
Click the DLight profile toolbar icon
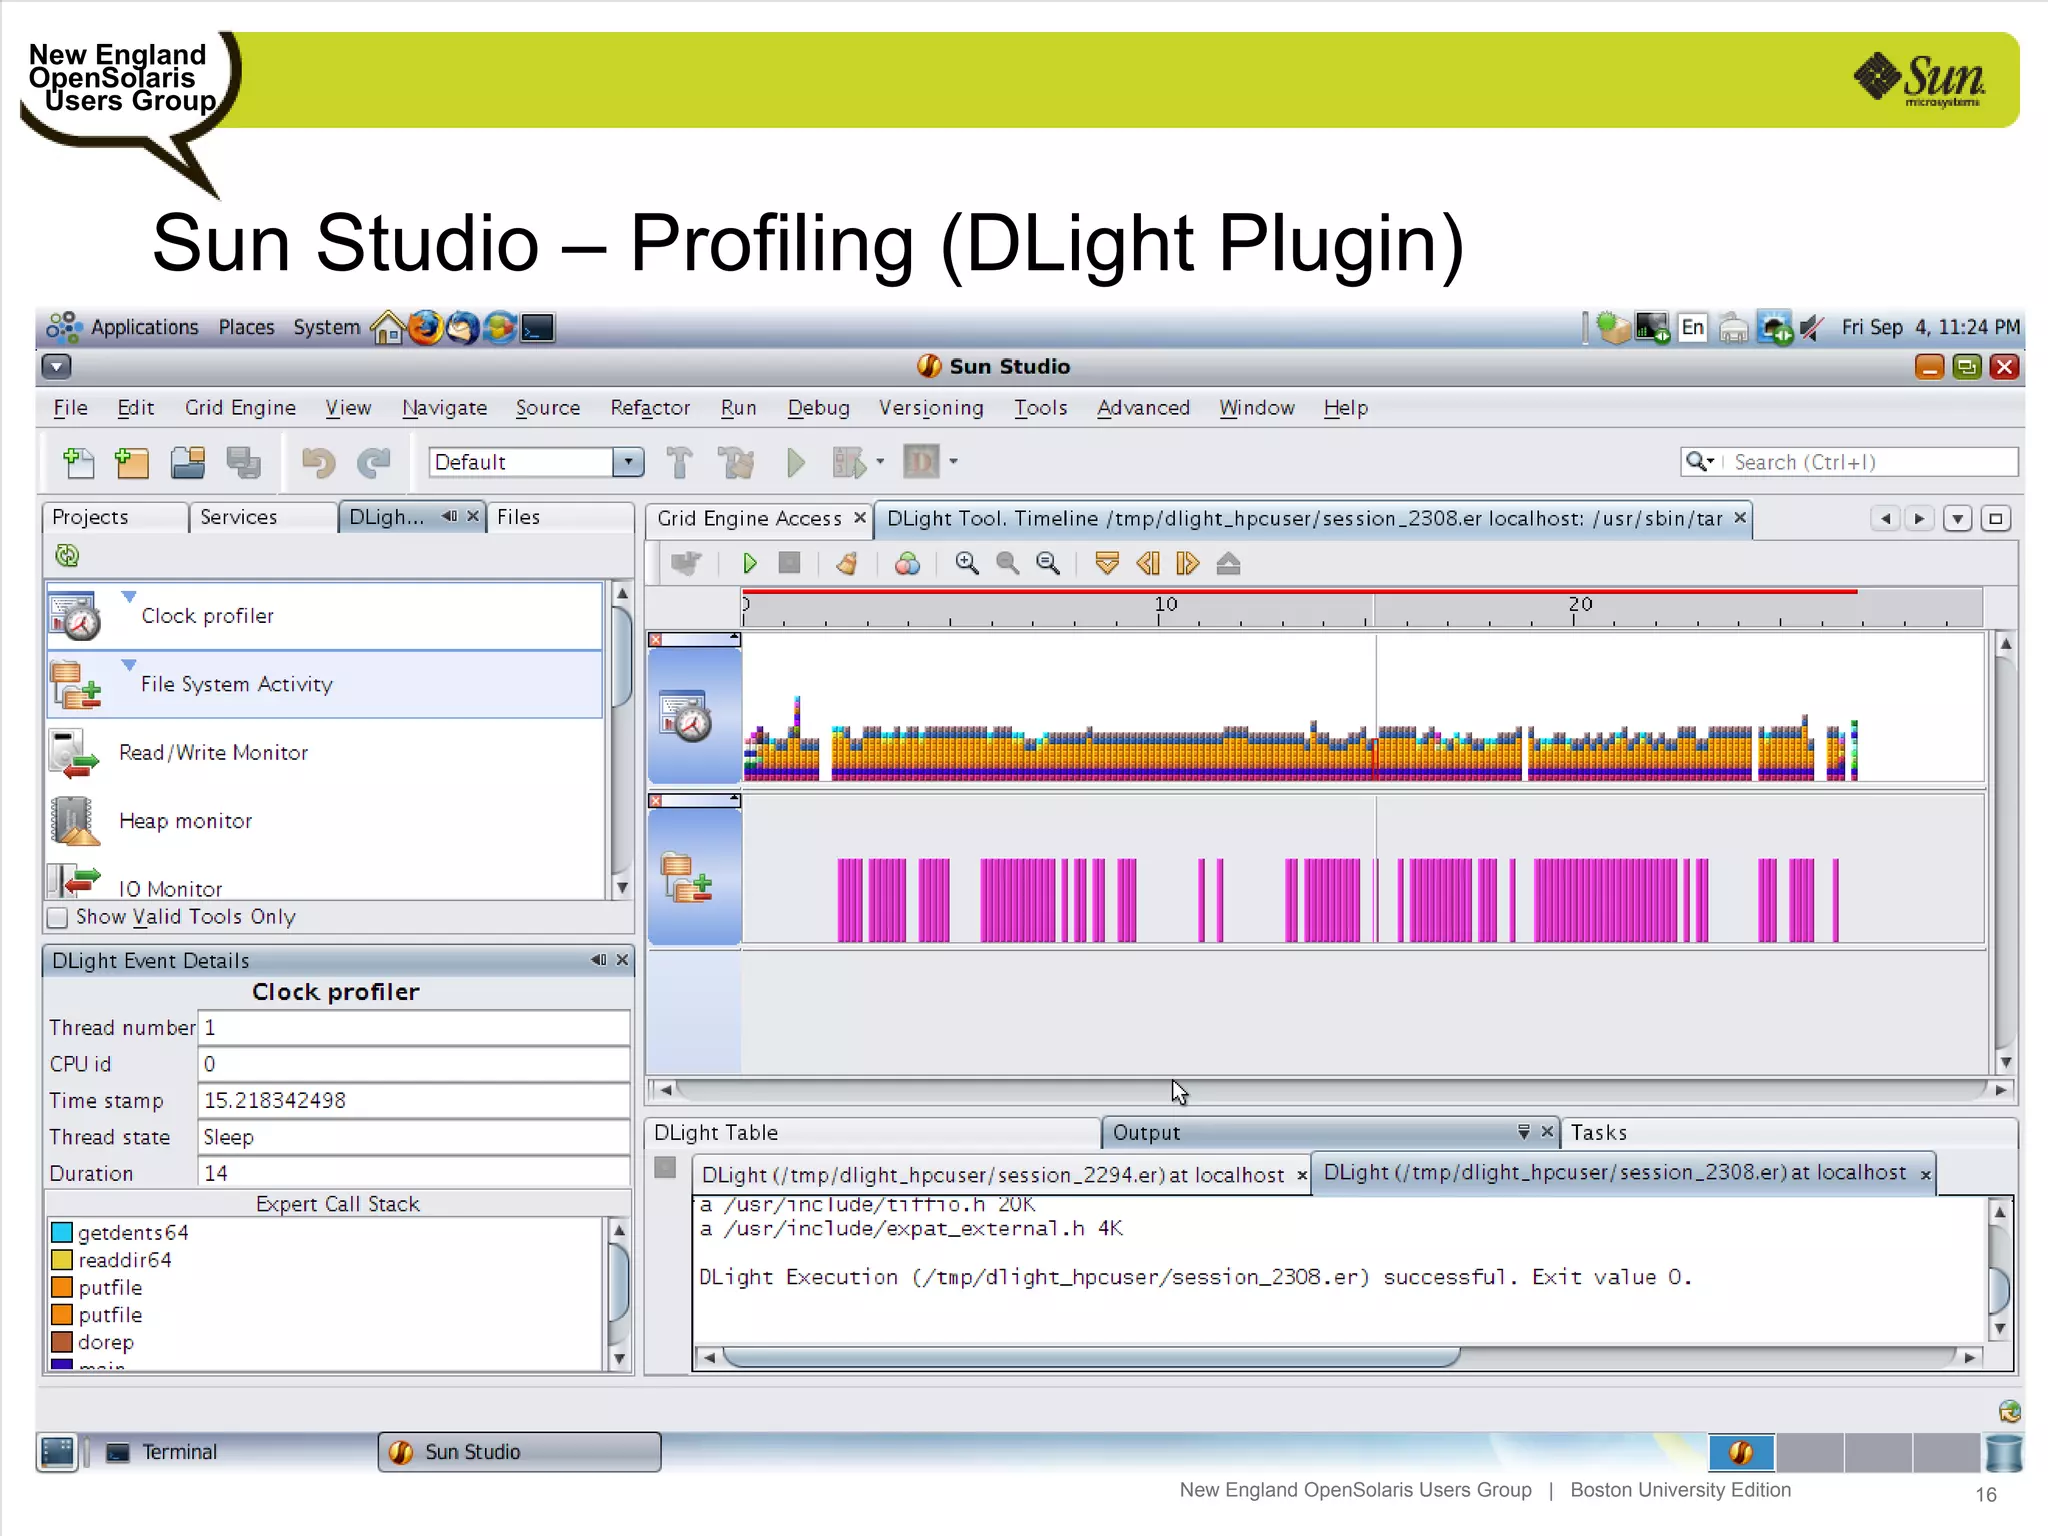pos(921,462)
